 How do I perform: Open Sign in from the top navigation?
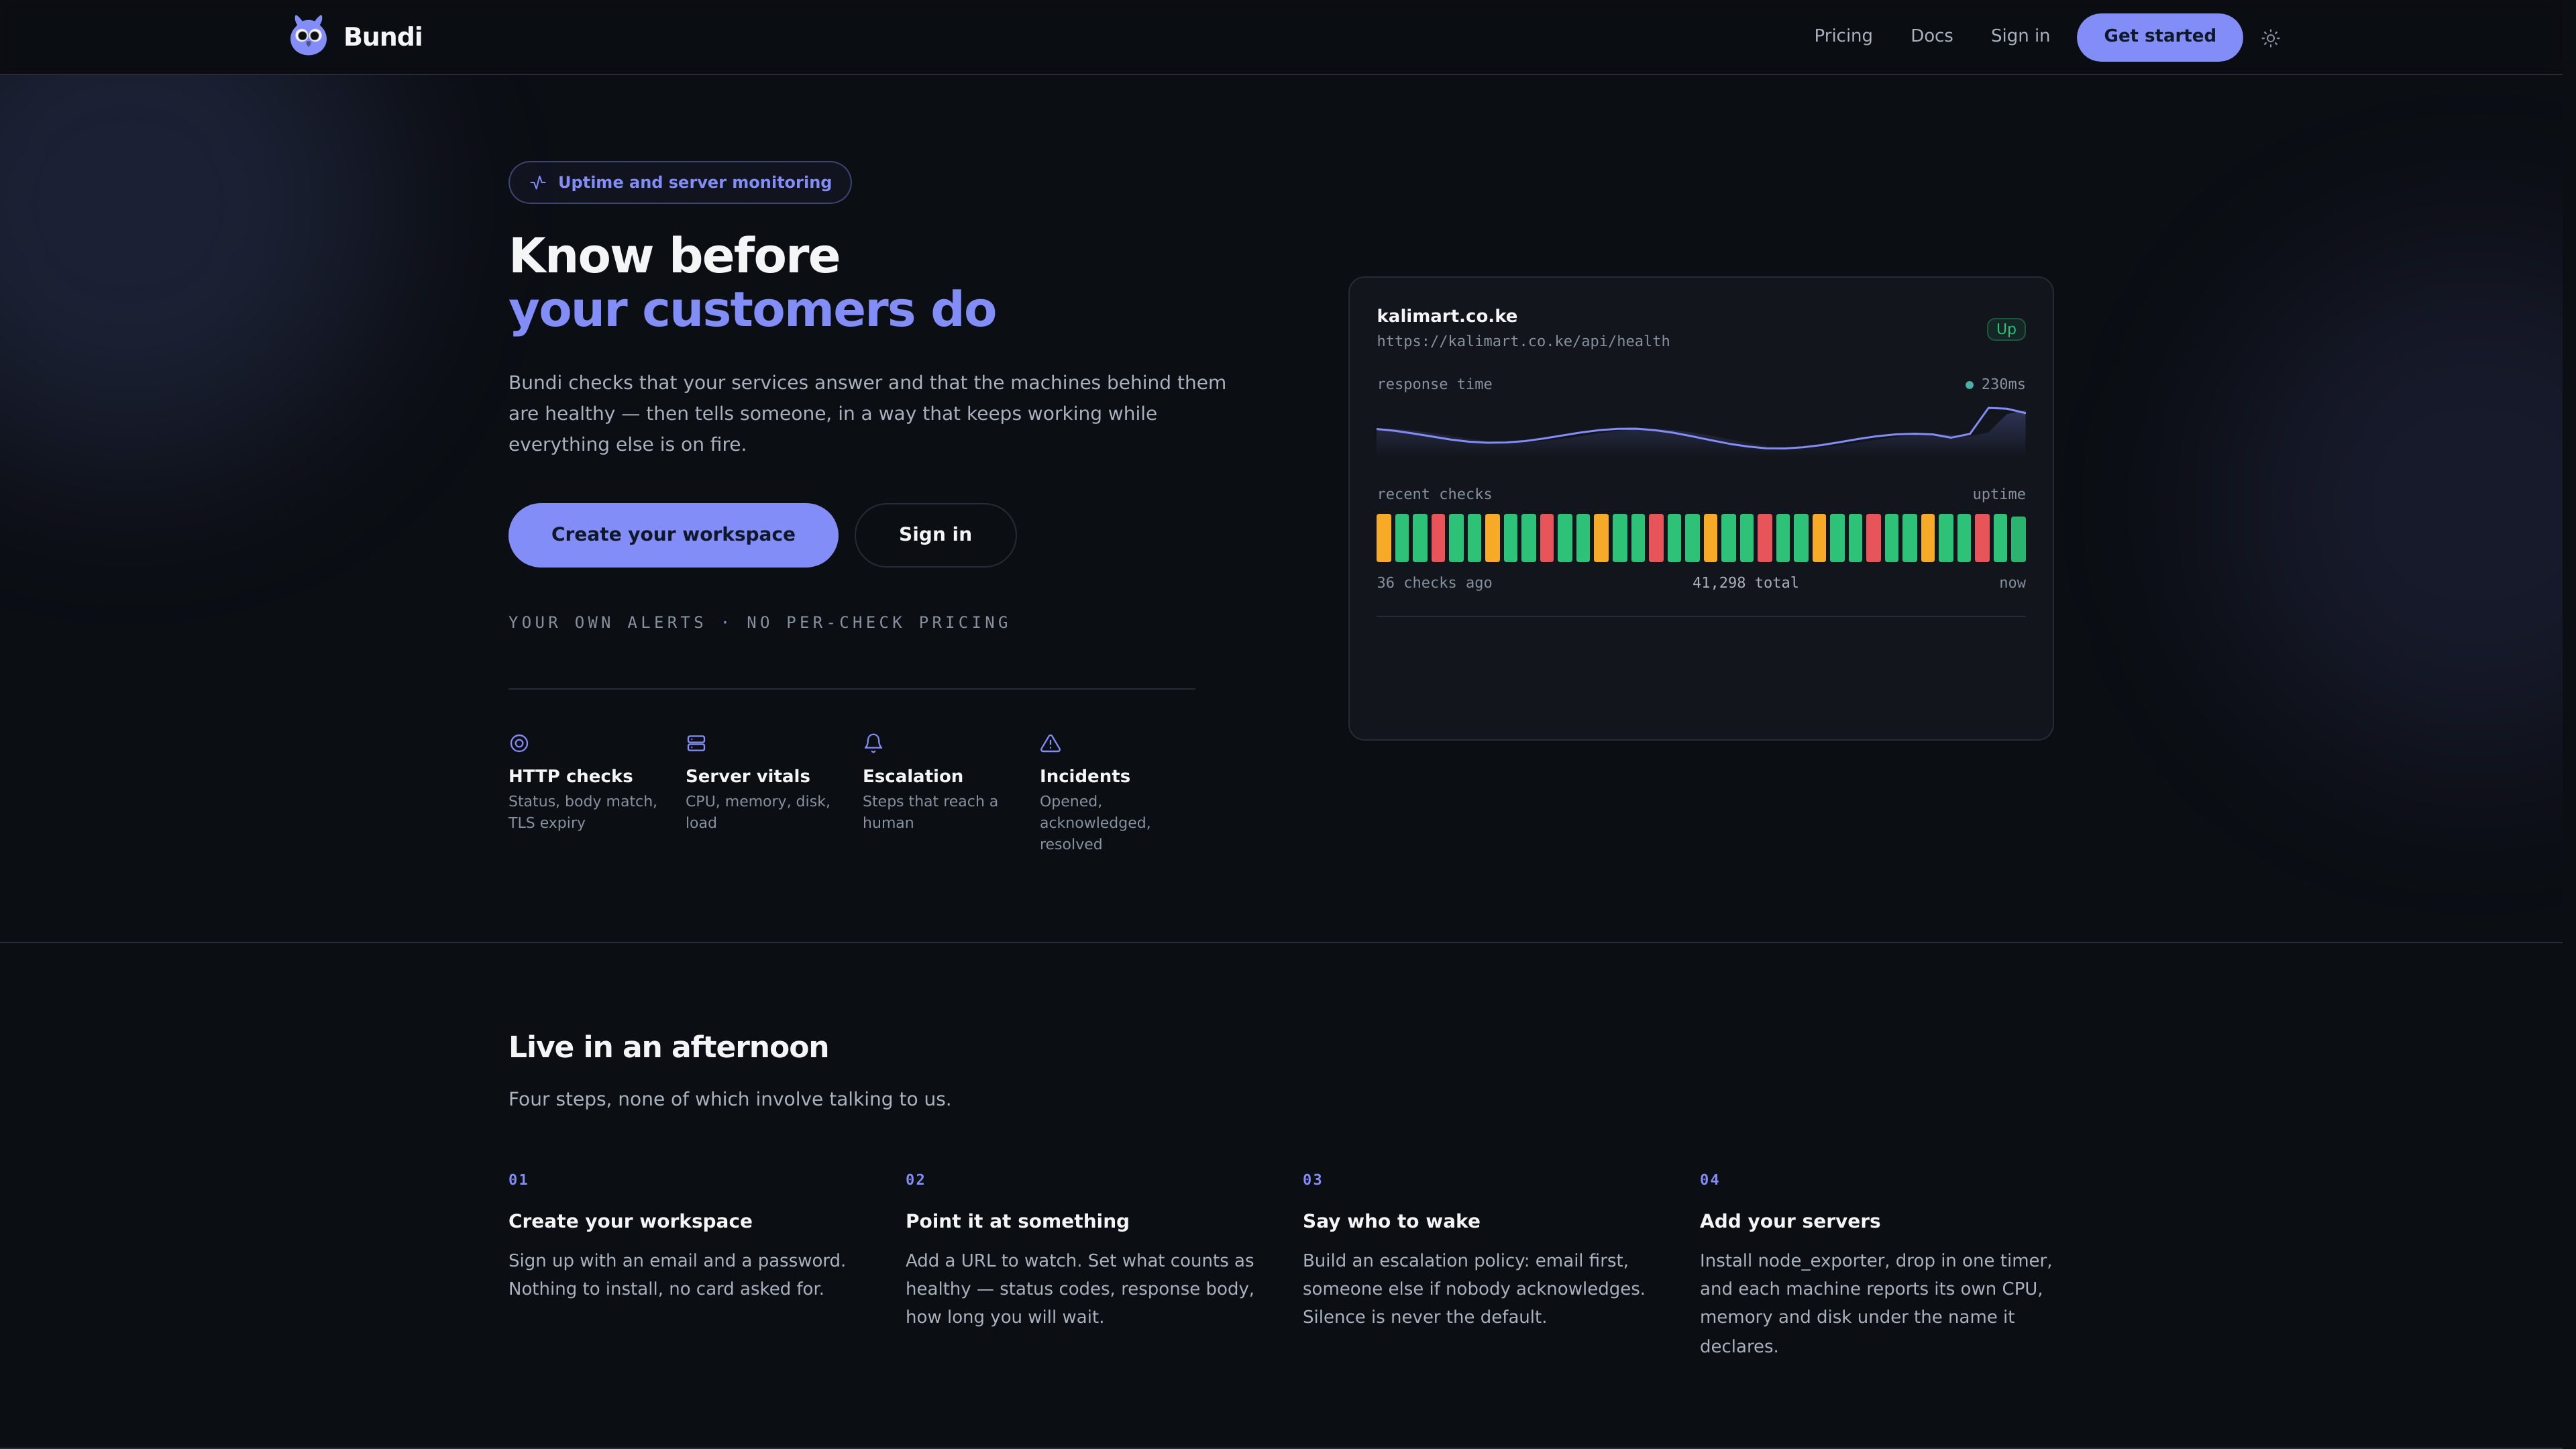click(2020, 36)
